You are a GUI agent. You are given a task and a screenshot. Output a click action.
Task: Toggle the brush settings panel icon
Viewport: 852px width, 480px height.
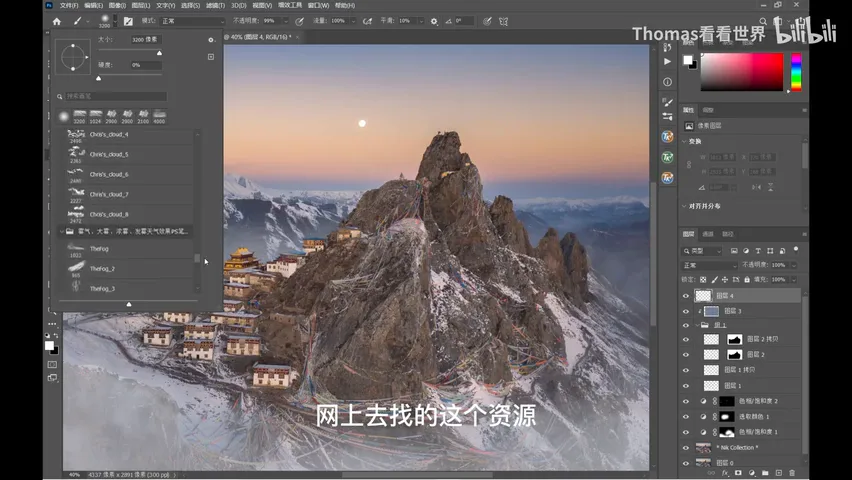coord(128,21)
